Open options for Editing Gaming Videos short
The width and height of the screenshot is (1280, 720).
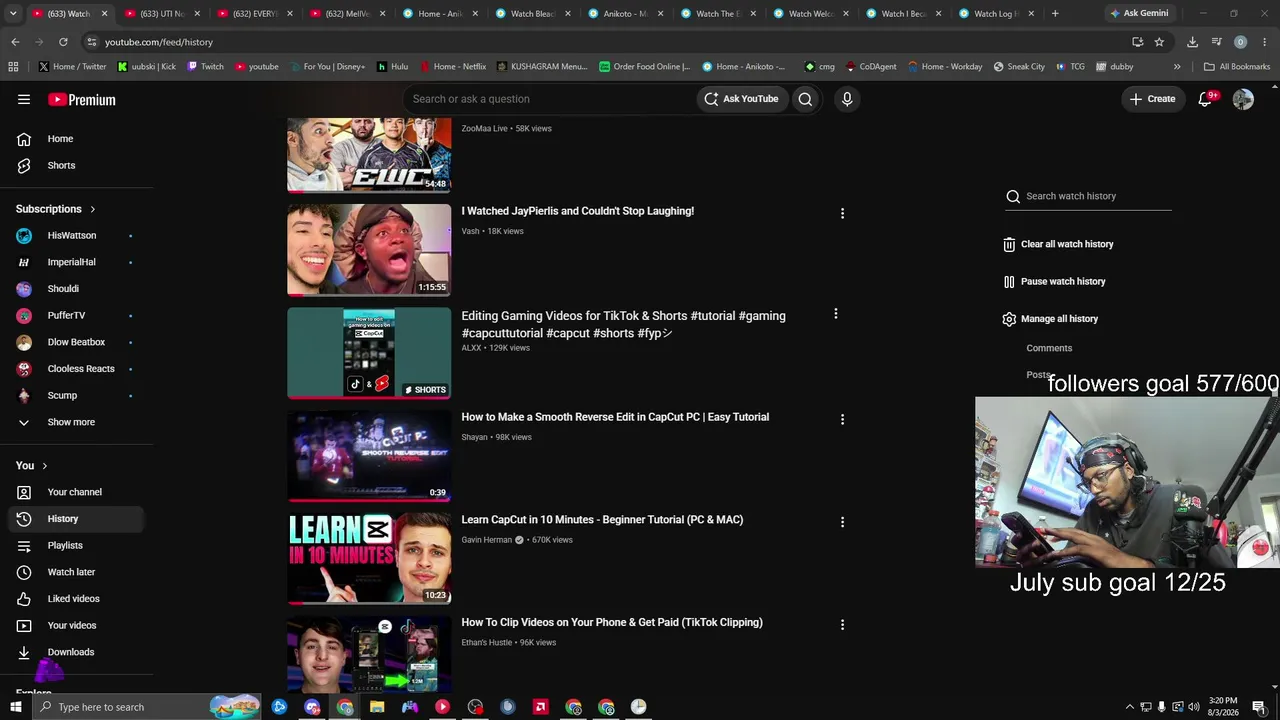836,314
